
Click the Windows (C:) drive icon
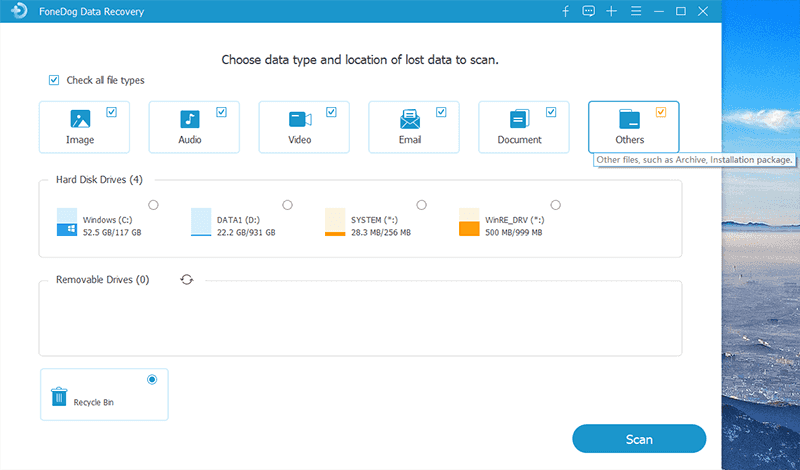67,222
